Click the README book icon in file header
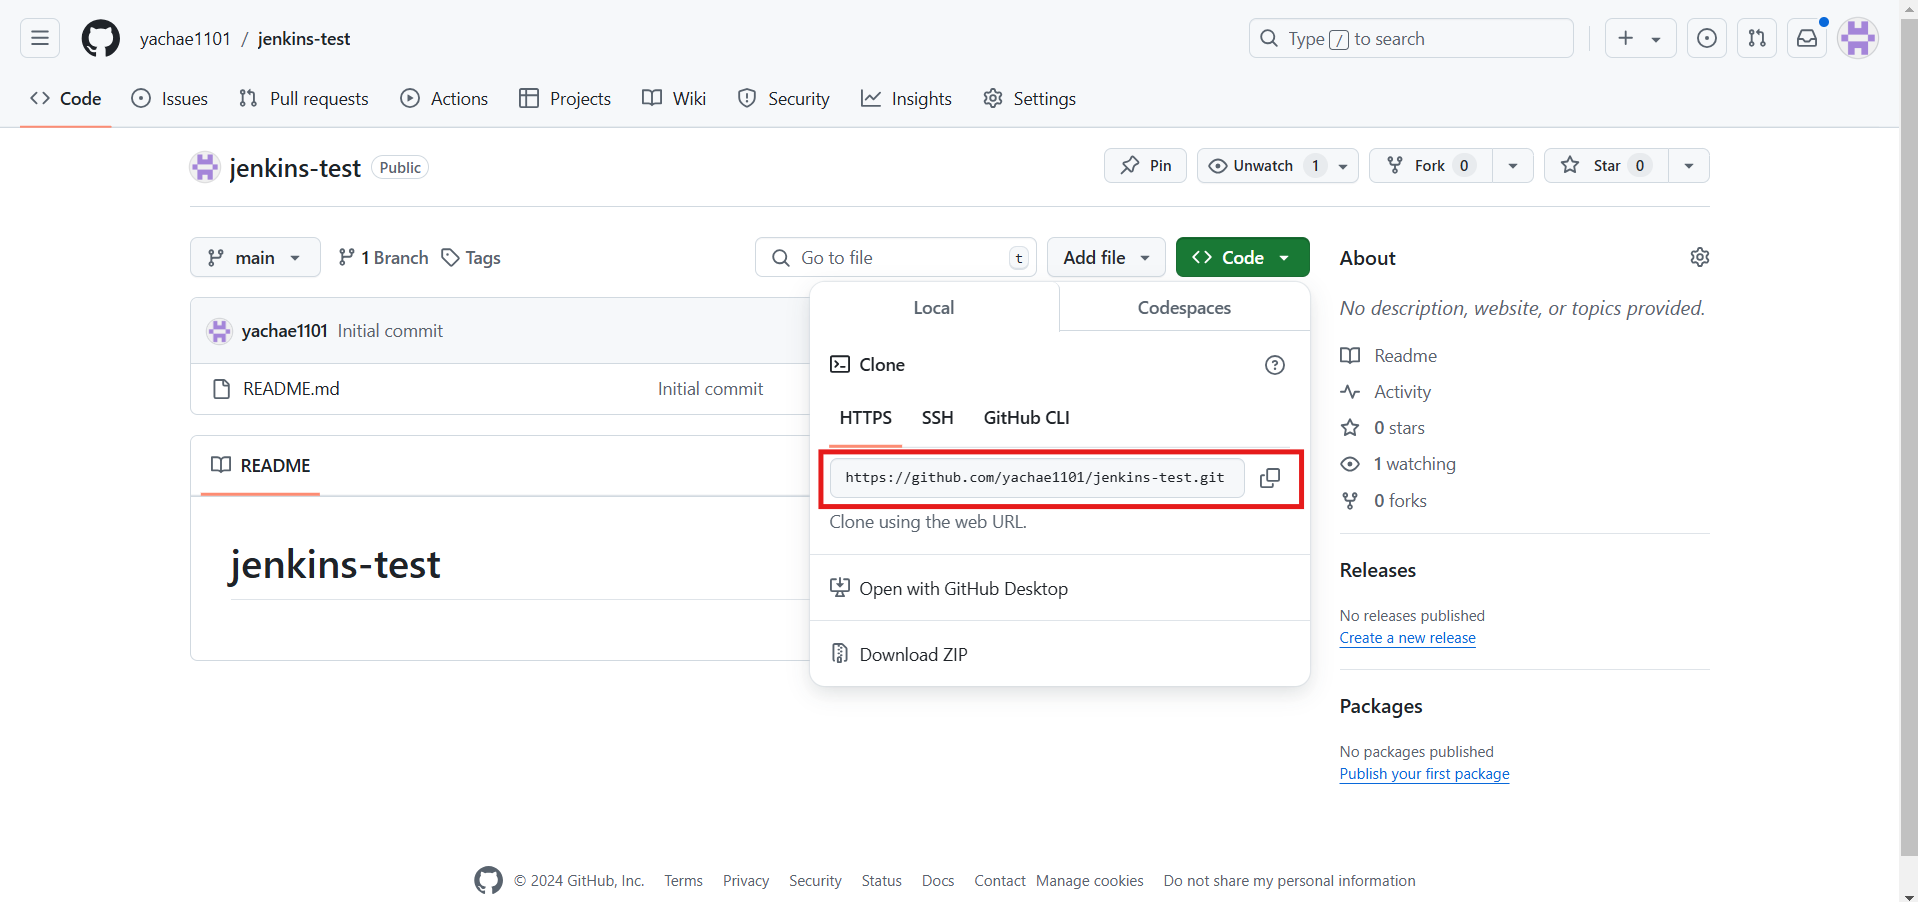The image size is (1918, 902). tap(221, 465)
